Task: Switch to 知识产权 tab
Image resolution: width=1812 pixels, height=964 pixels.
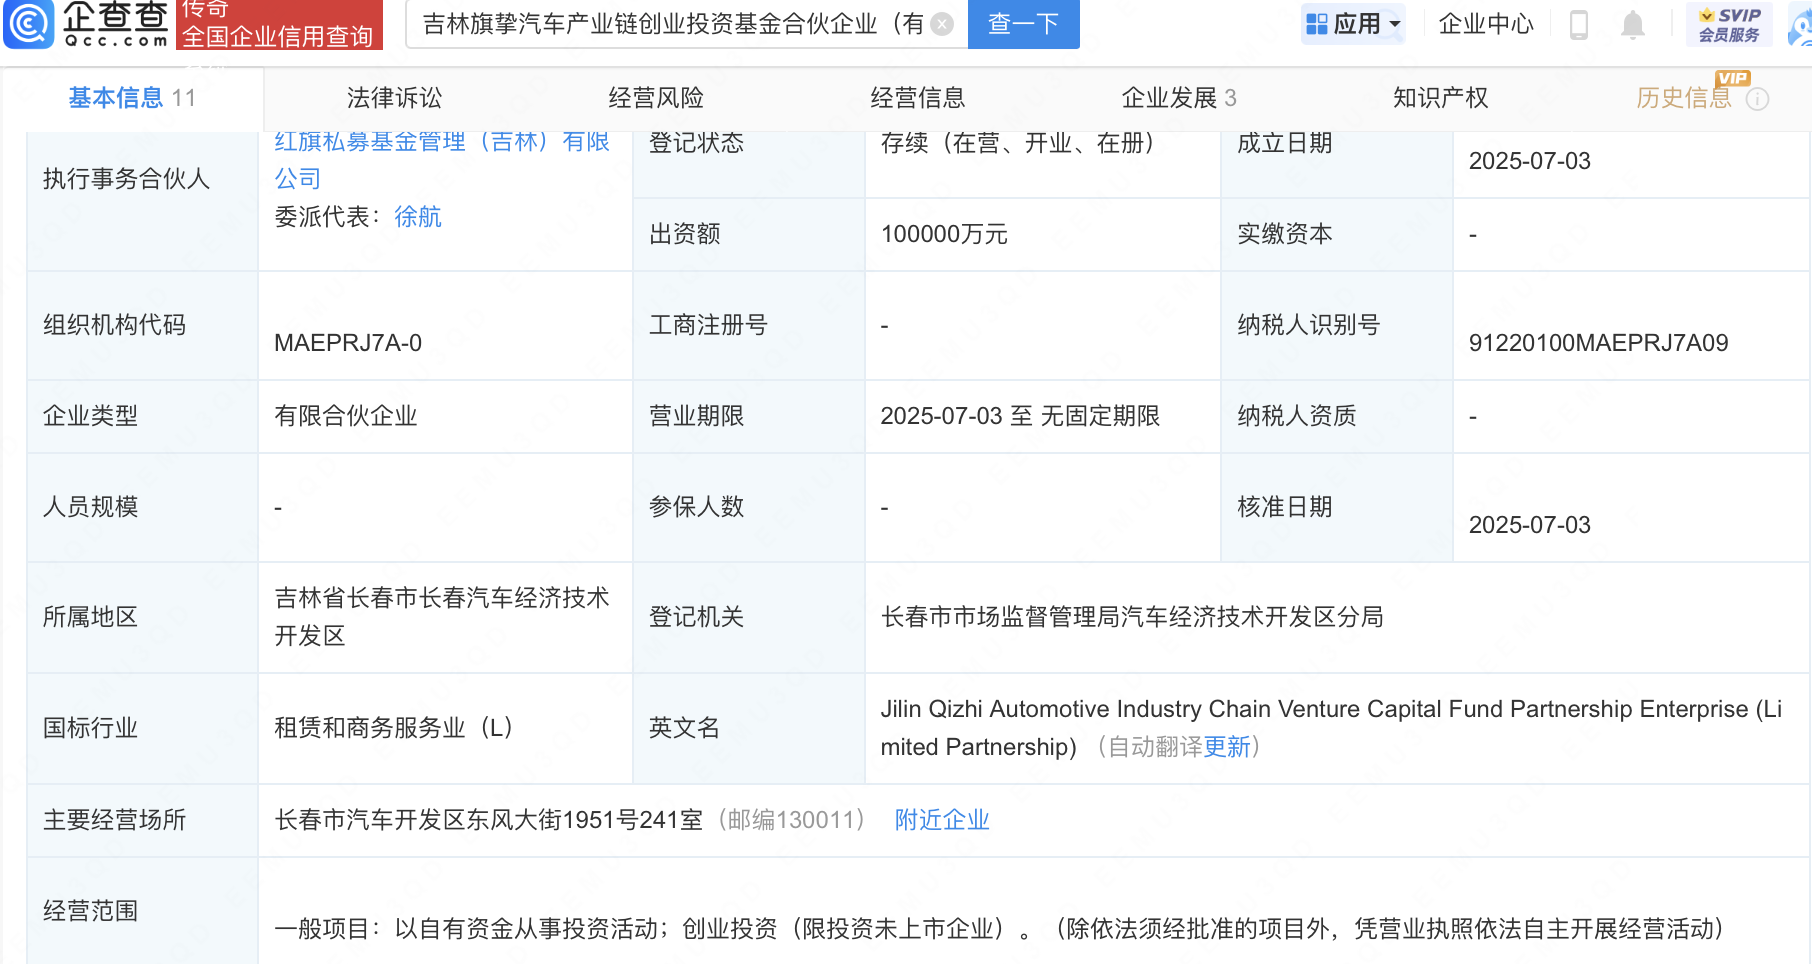Action: (1441, 98)
